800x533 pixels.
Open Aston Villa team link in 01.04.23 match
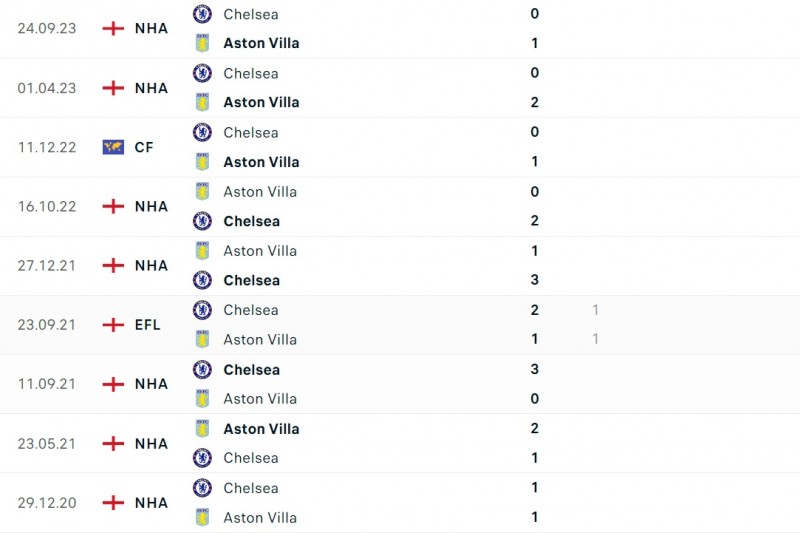[x=261, y=102]
